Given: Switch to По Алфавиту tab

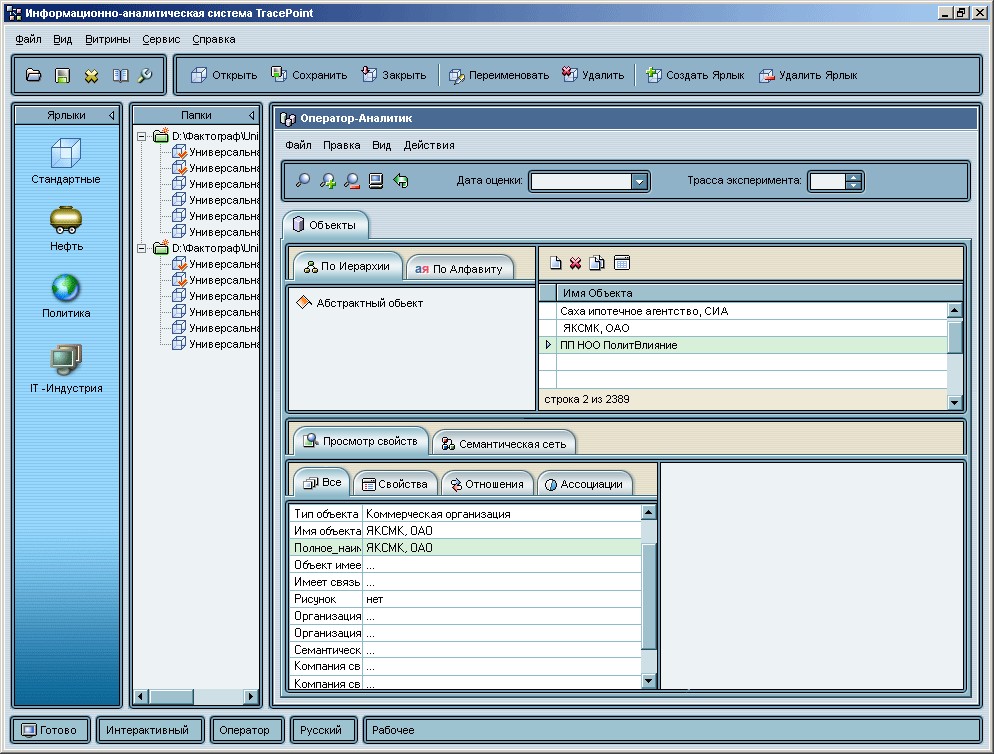Looking at the screenshot, I should pyautogui.click(x=459, y=269).
